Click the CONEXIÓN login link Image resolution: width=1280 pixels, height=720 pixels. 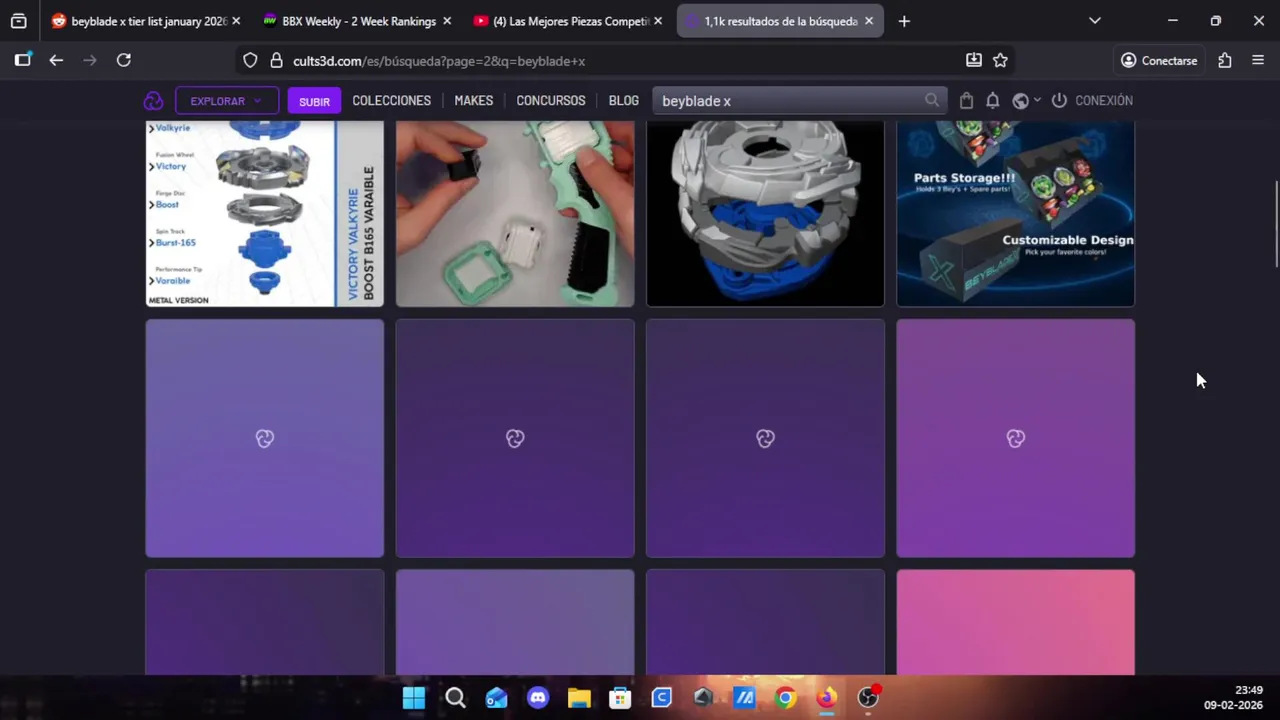(x=1104, y=101)
